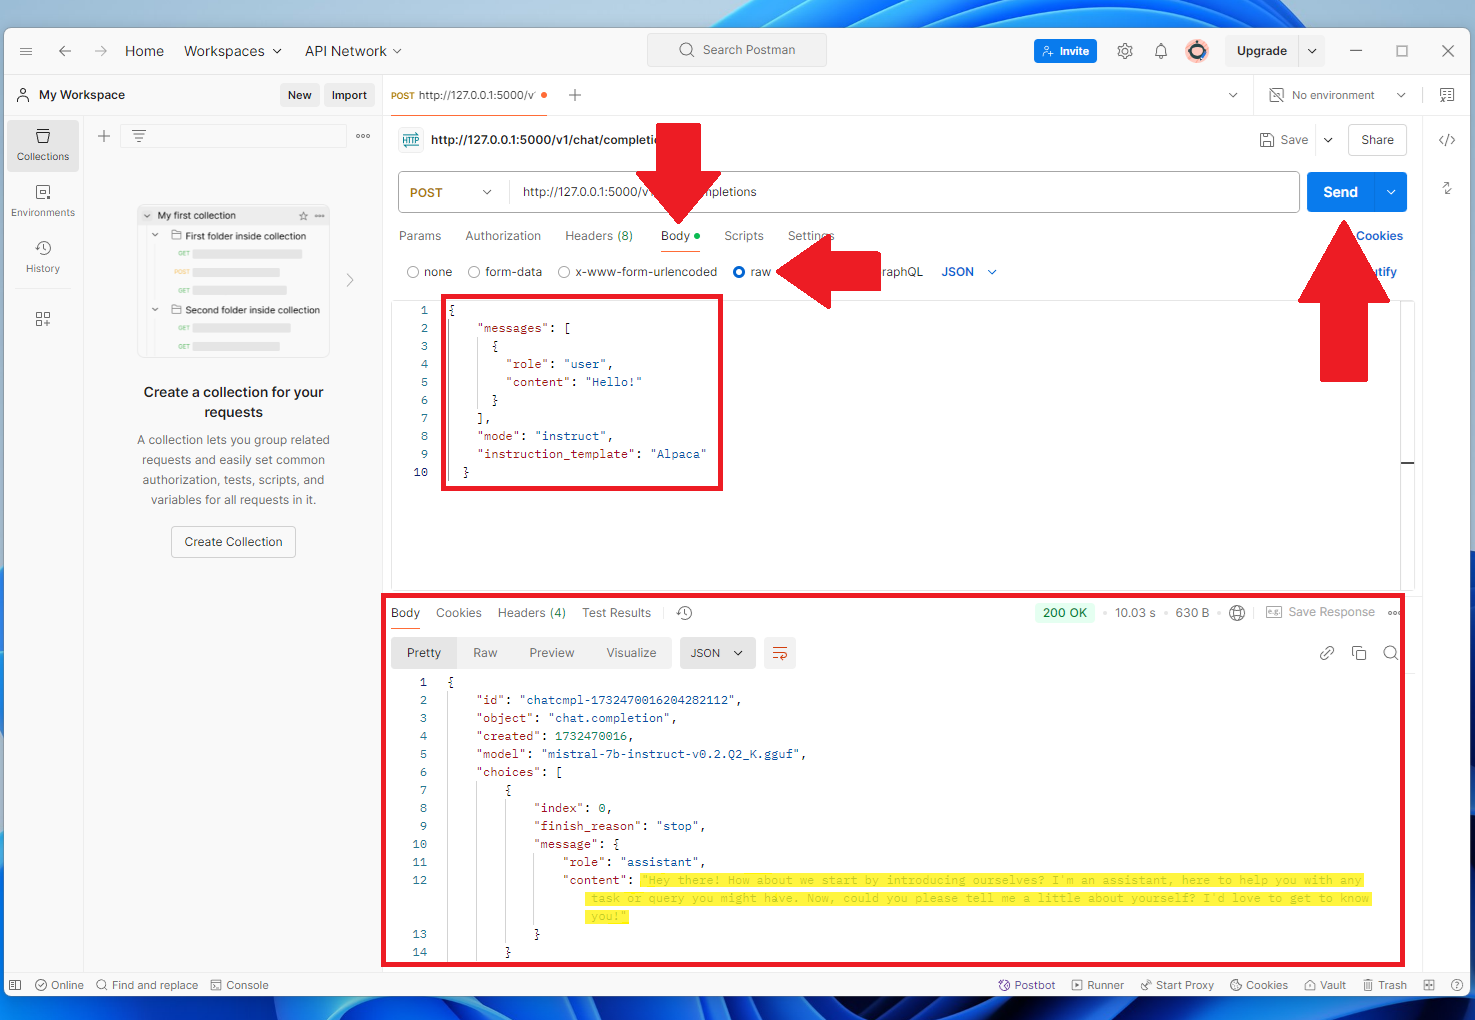Open Trash in the status bar
Screen dimensions: 1475x1020
[x=1385, y=985]
